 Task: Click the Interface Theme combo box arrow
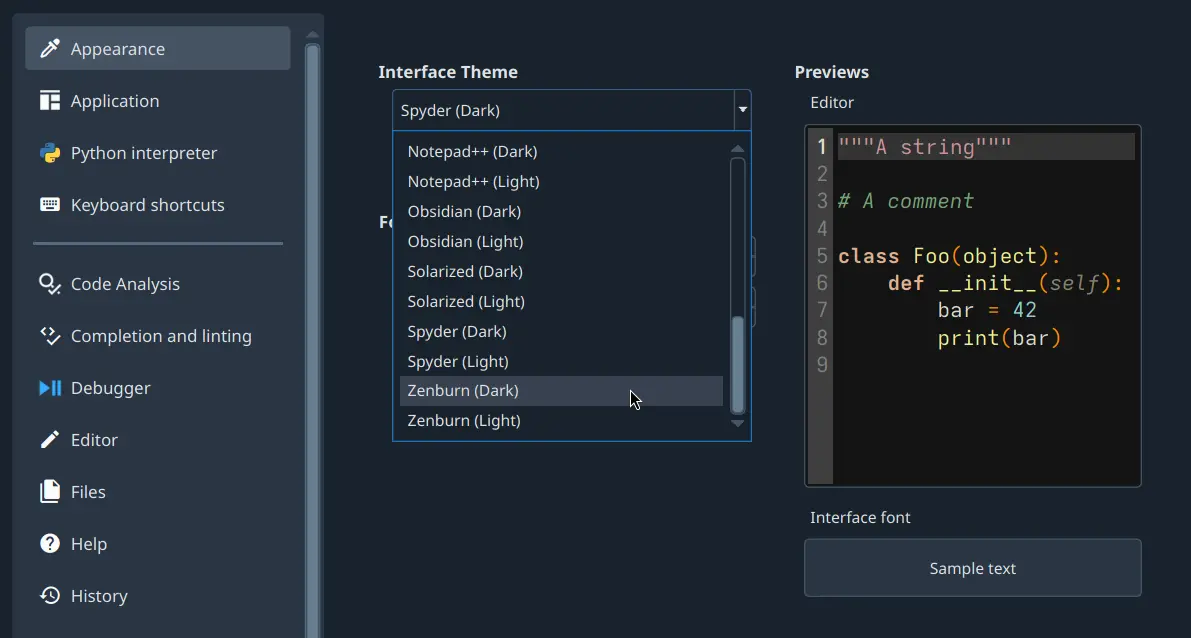point(743,110)
